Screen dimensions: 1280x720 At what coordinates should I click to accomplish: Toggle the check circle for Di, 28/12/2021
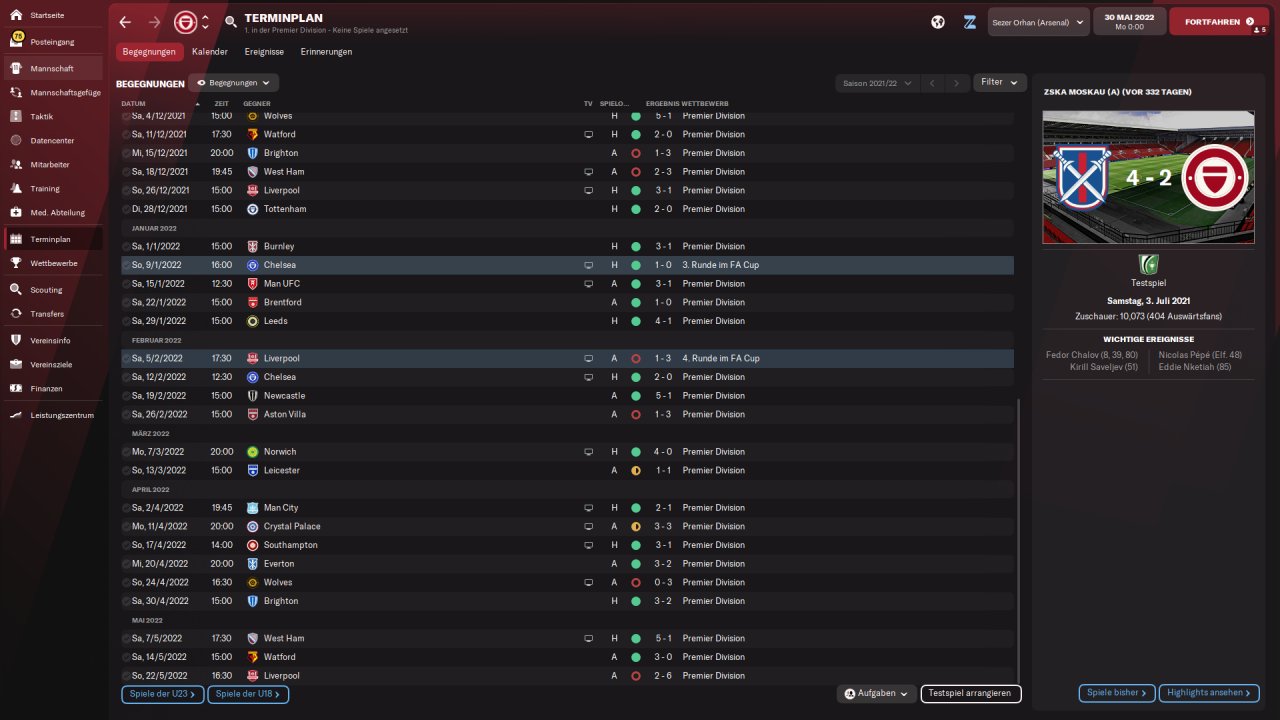click(126, 209)
